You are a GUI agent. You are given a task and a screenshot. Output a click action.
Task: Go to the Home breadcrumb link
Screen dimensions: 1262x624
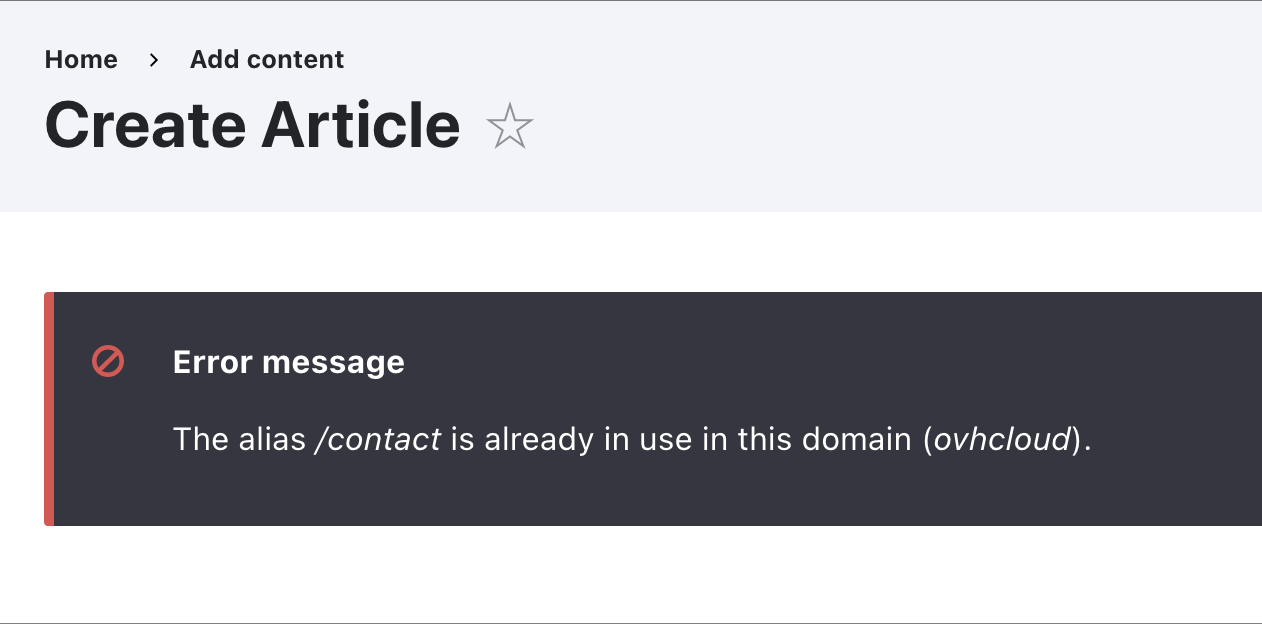pos(81,60)
